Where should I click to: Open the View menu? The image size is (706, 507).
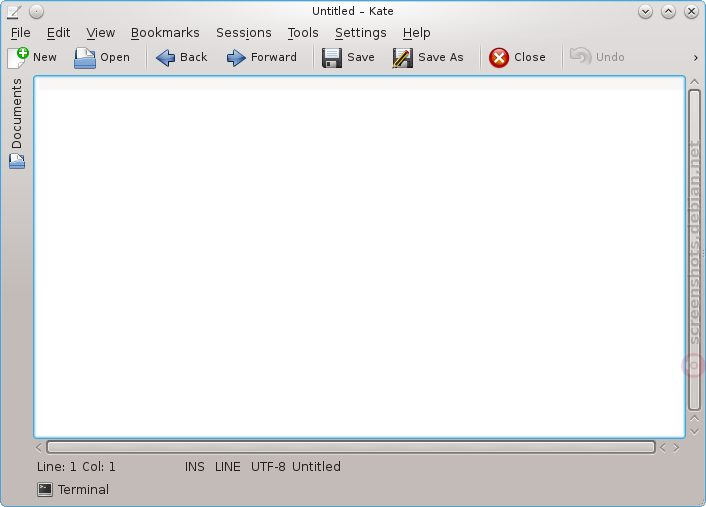[x=101, y=33]
